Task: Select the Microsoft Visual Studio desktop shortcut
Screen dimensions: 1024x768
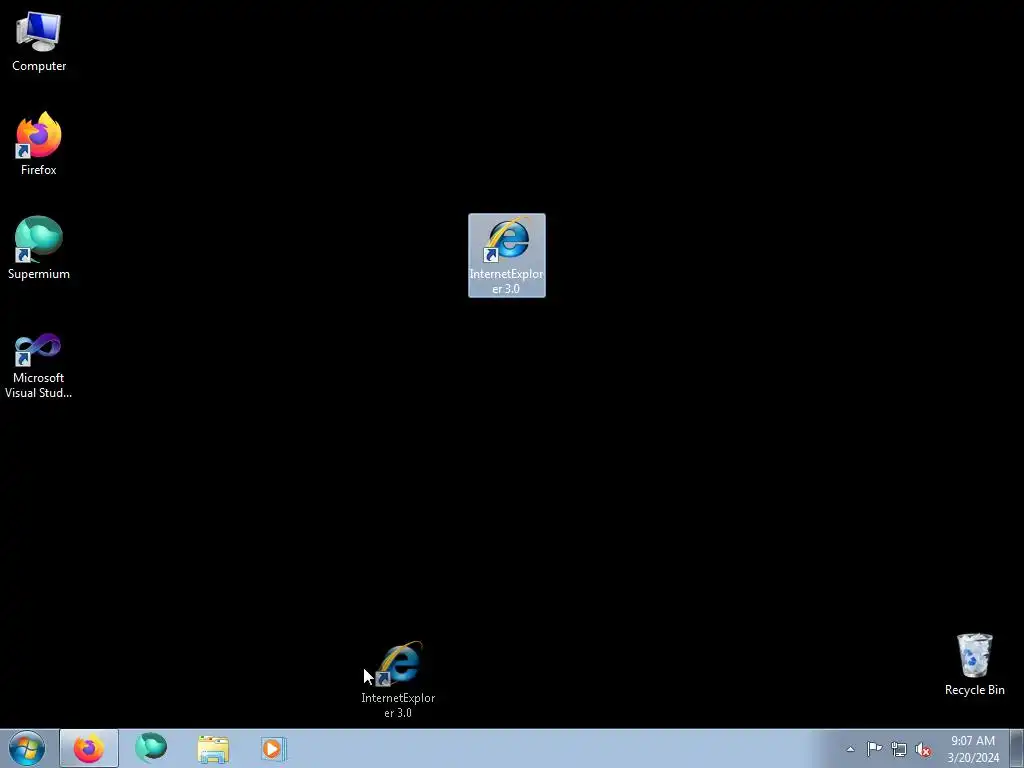Action: click(39, 366)
